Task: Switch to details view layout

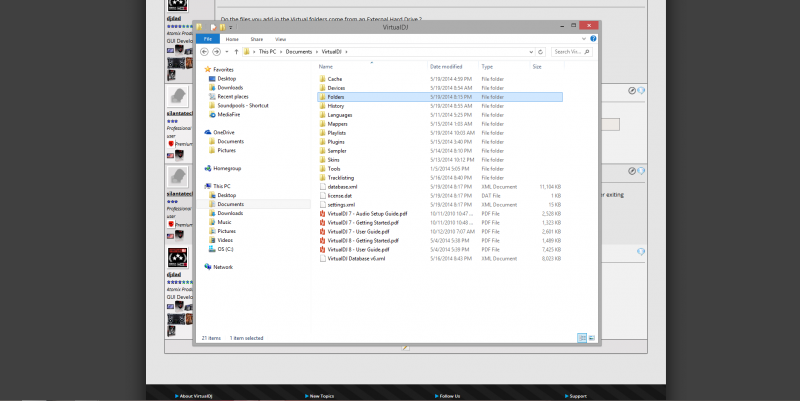Action: 582,338
